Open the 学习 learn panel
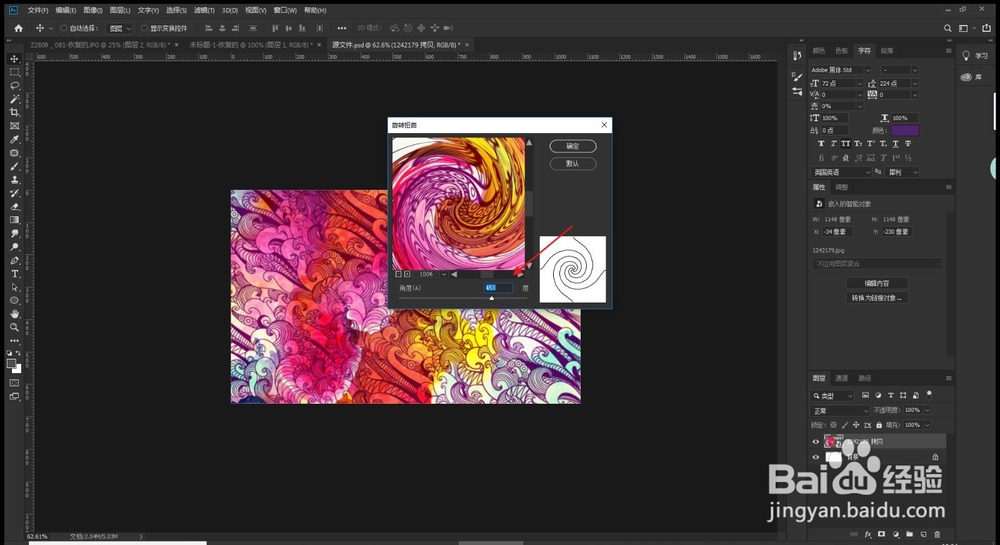This screenshot has width=1000, height=545. tap(976, 56)
